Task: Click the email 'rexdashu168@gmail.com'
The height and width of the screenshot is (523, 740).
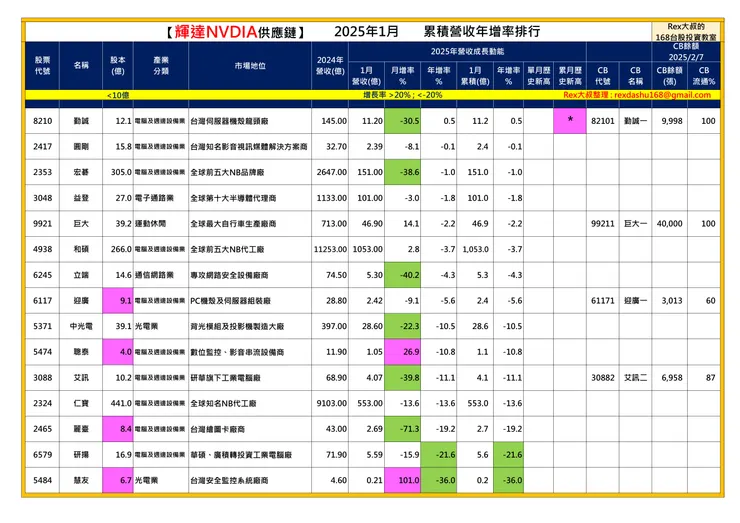Action: pos(662,95)
